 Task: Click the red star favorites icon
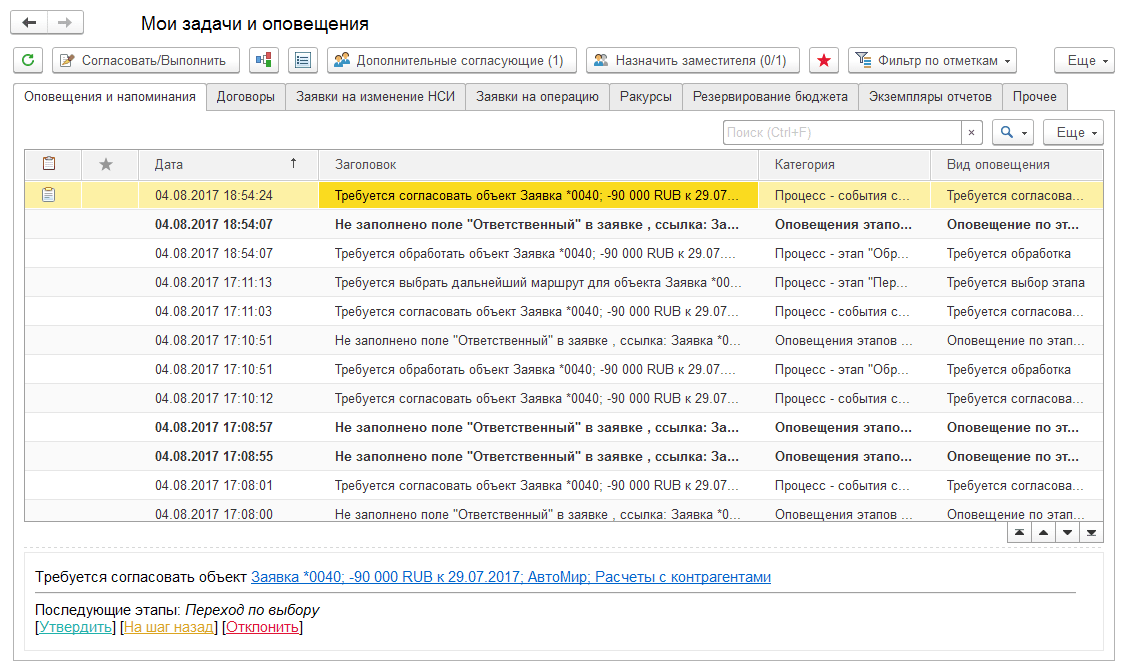(x=824, y=61)
